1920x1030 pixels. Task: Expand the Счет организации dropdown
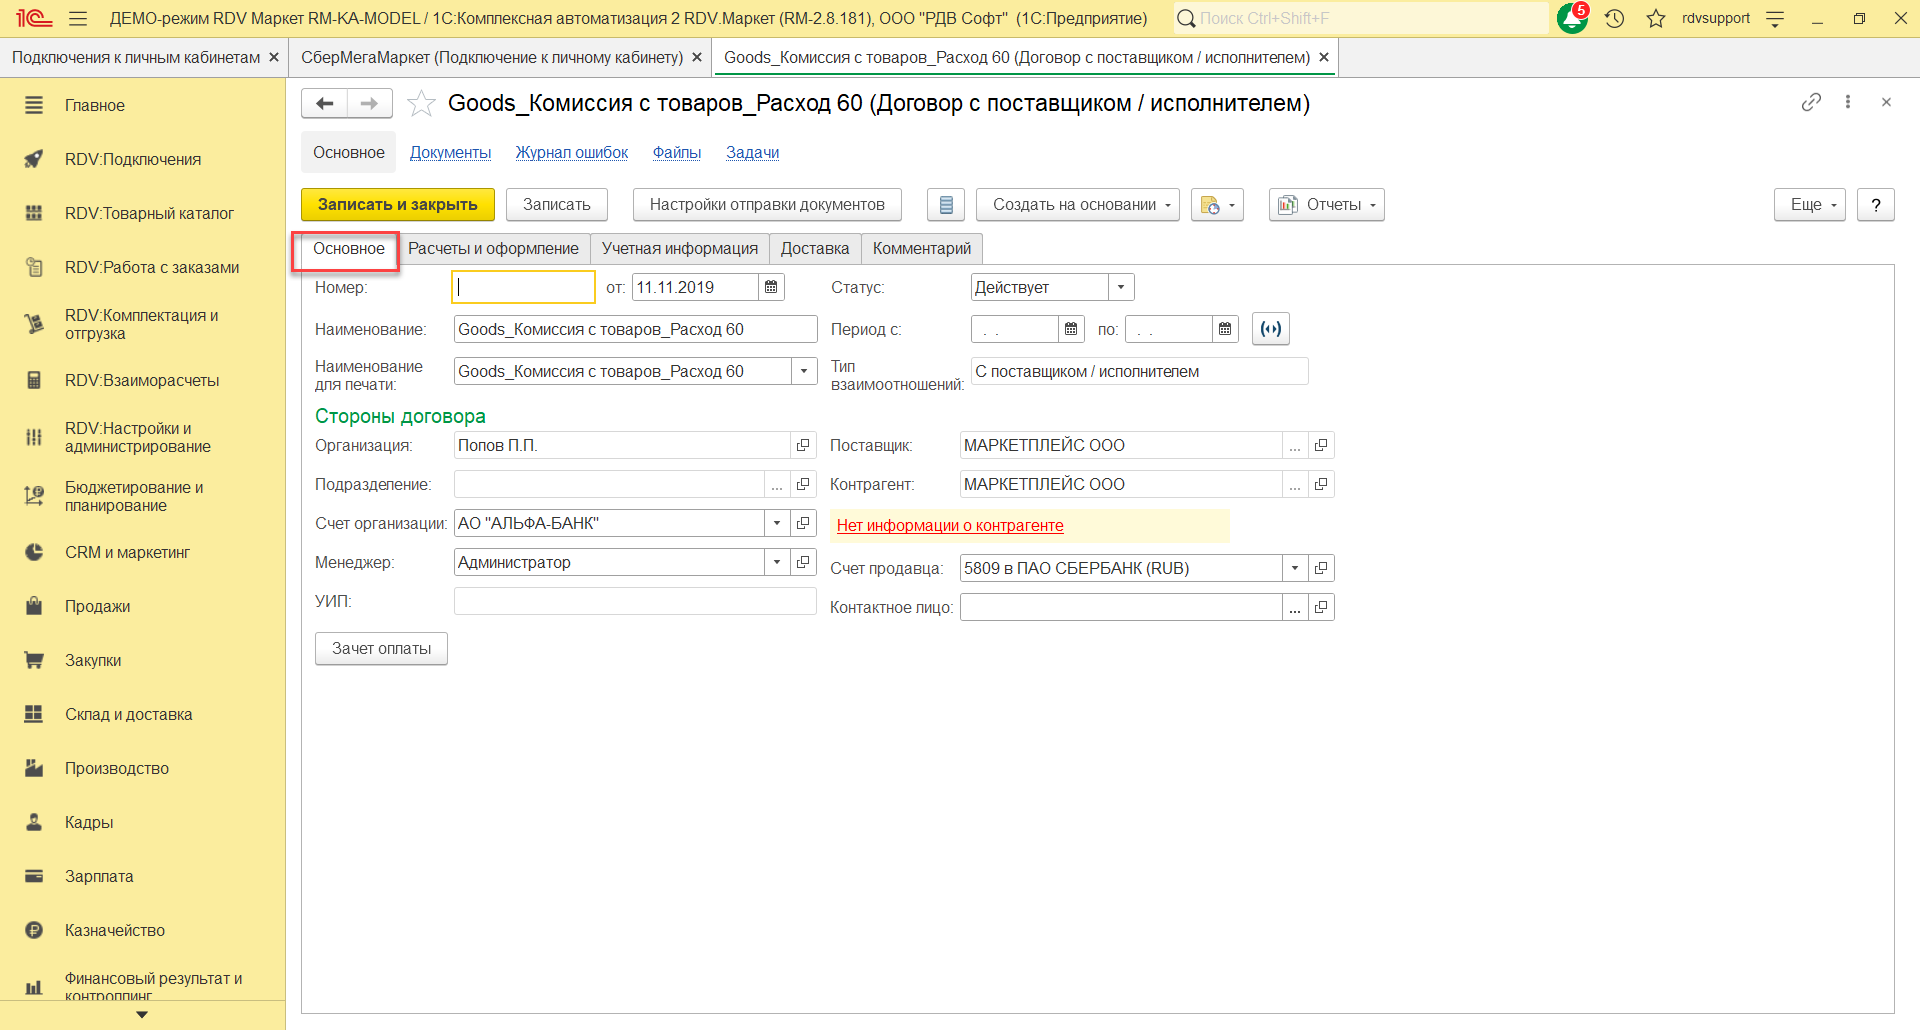[x=777, y=524]
